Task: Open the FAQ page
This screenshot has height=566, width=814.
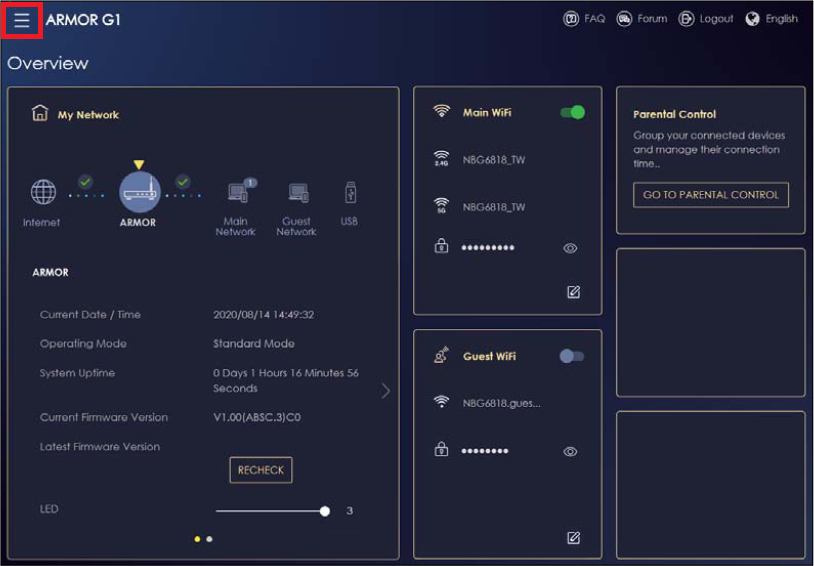Action: (584, 19)
